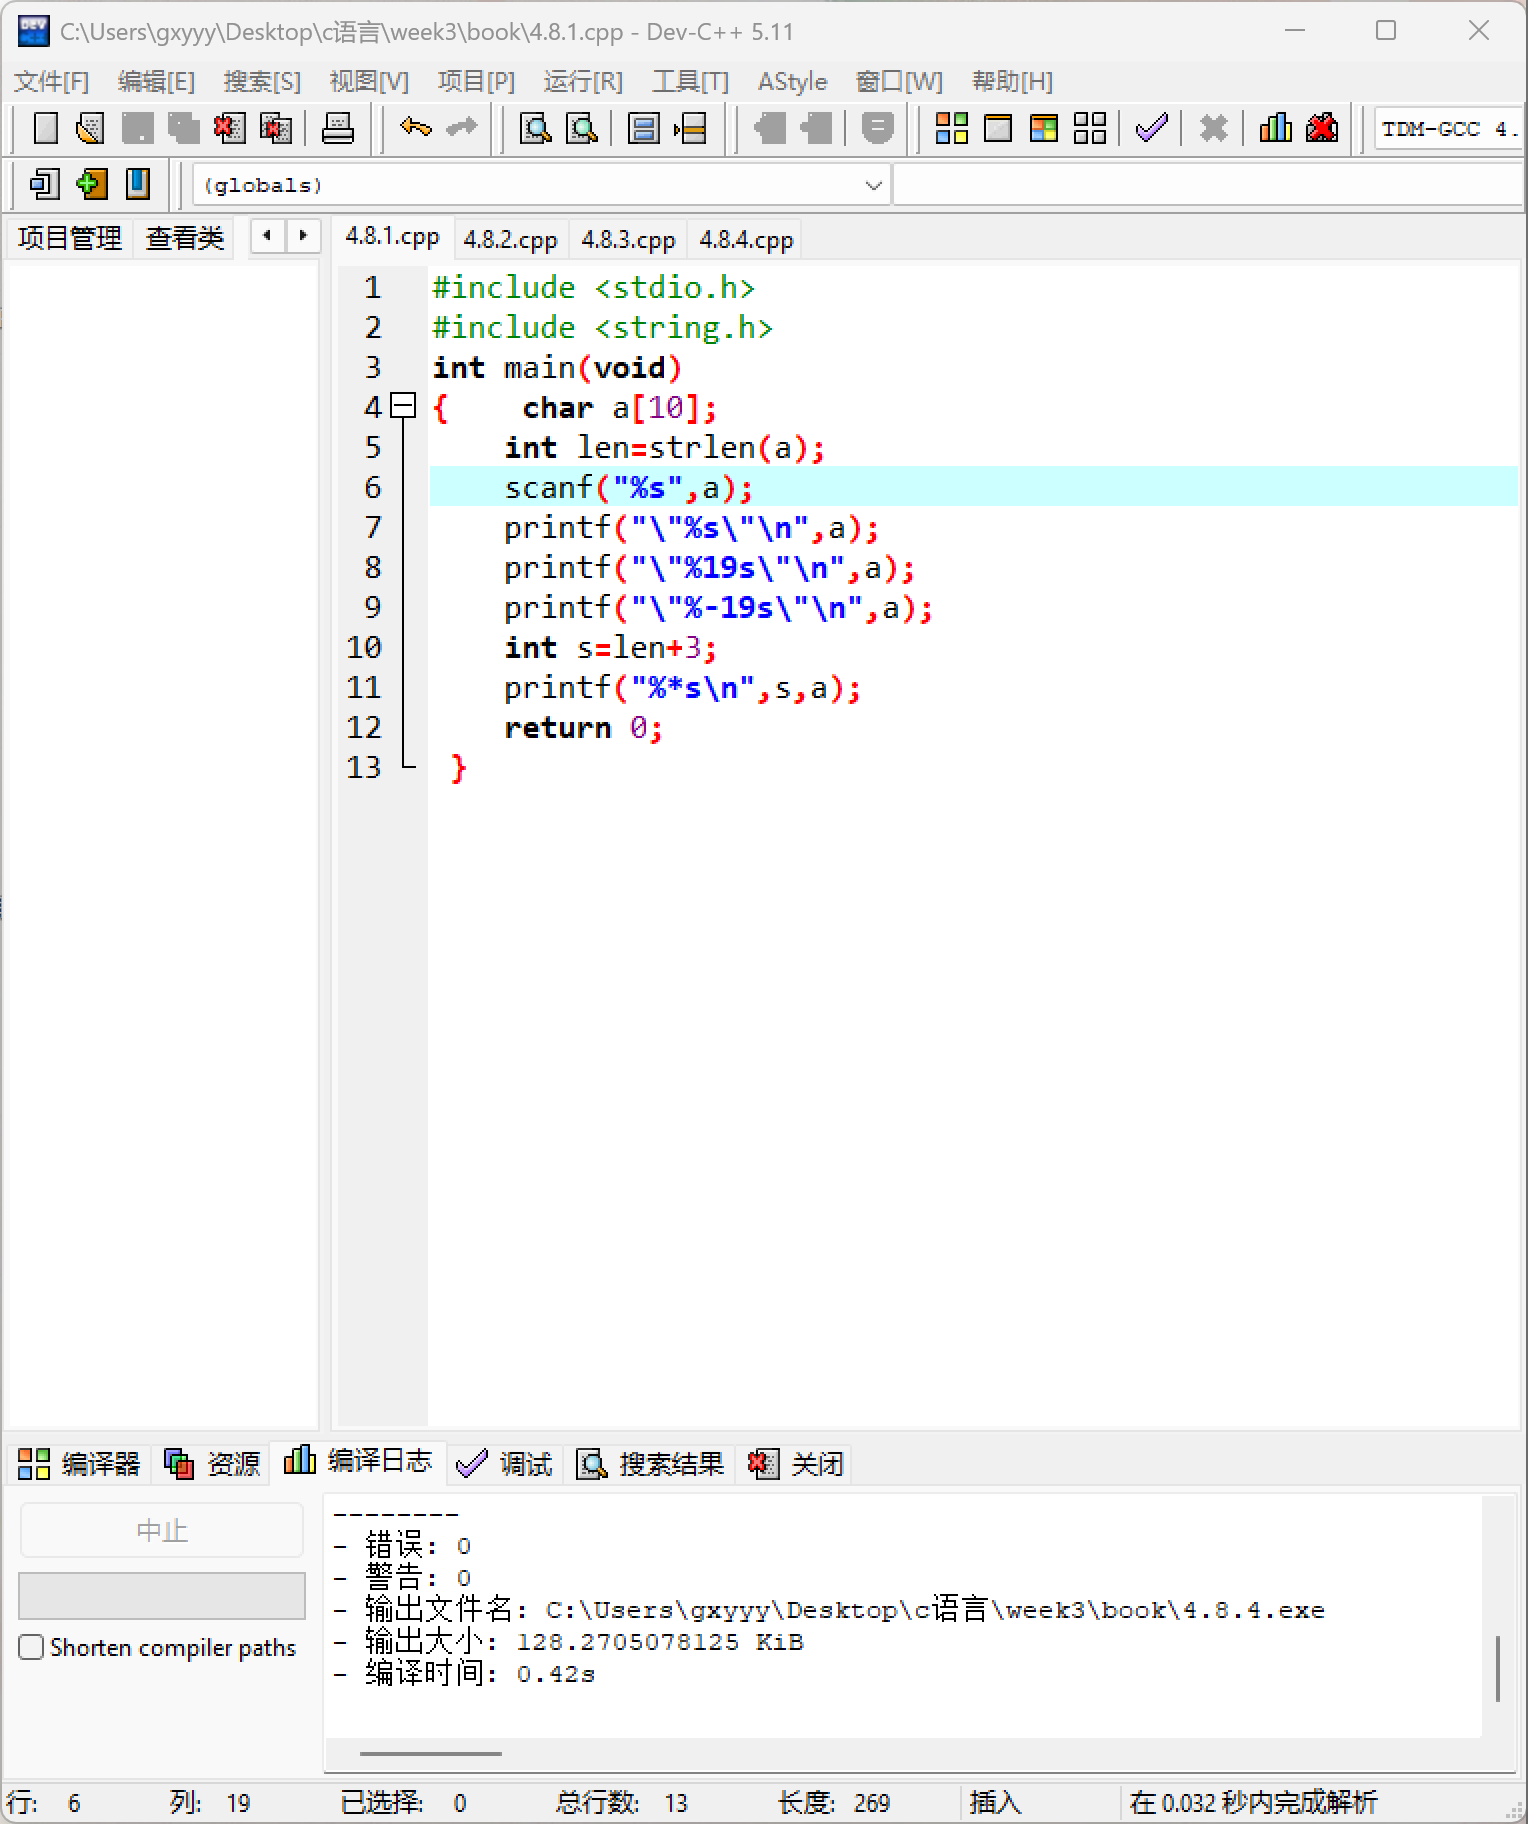Collapse the code fold at line 4
This screenshot has width=1528, height=1824.
[402, 406]
